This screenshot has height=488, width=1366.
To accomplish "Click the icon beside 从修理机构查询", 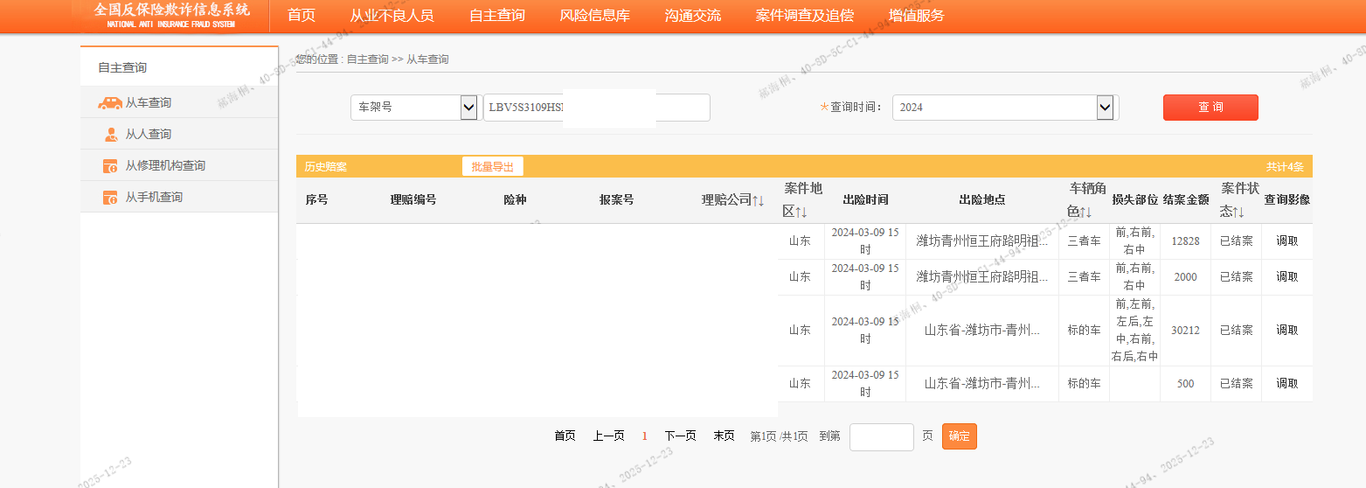I will click(x=110, y=166).
